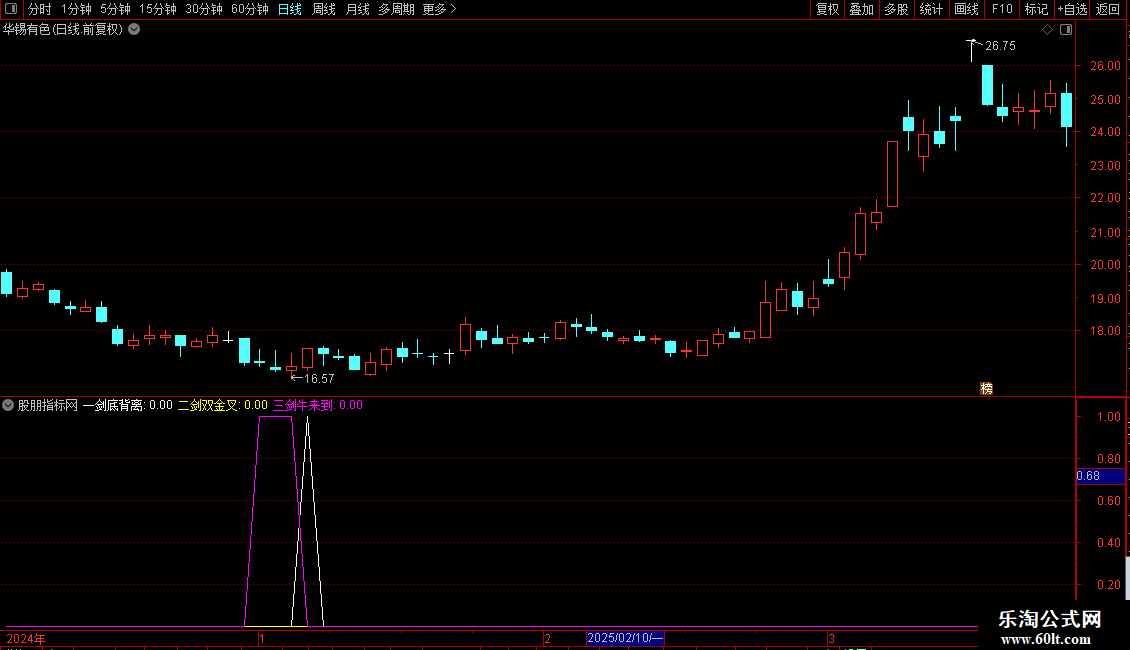The height and width of the screenshot is (650, 1130).
Task: Click the 0.68 highlighted axis value
Action: click(x=1100, y=476)
